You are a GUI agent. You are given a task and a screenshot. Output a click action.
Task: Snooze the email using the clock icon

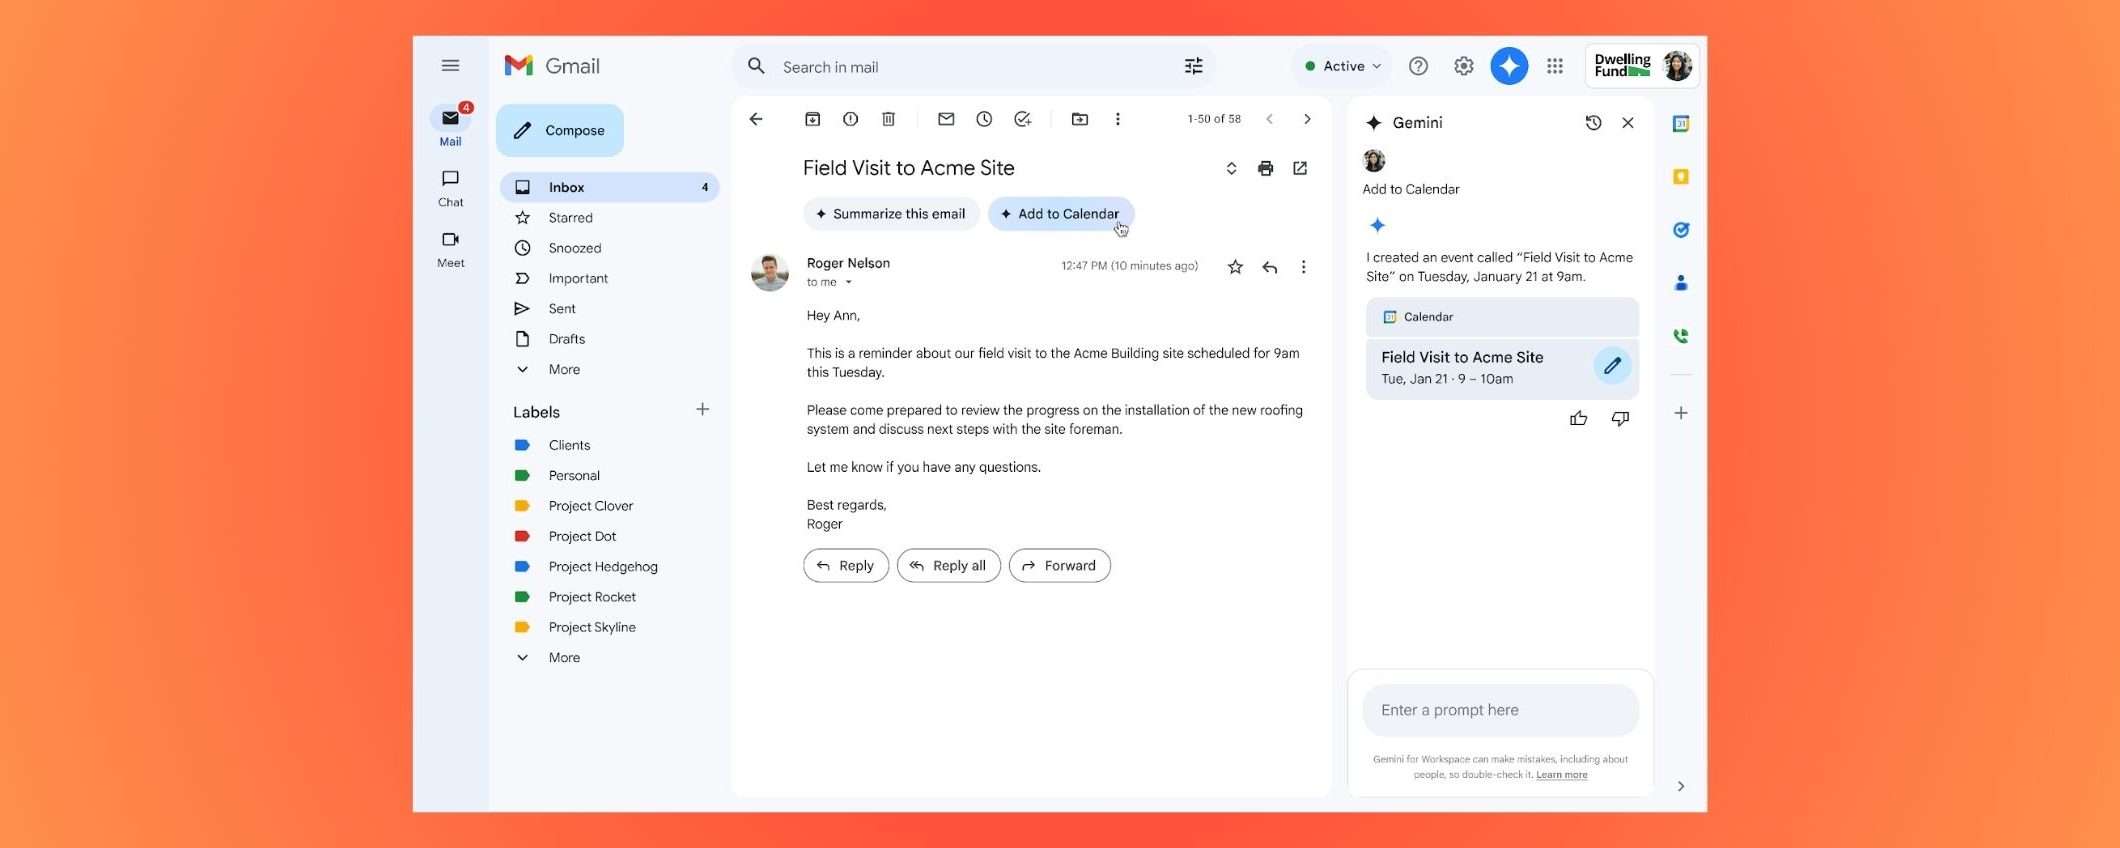tap(984, 119)
